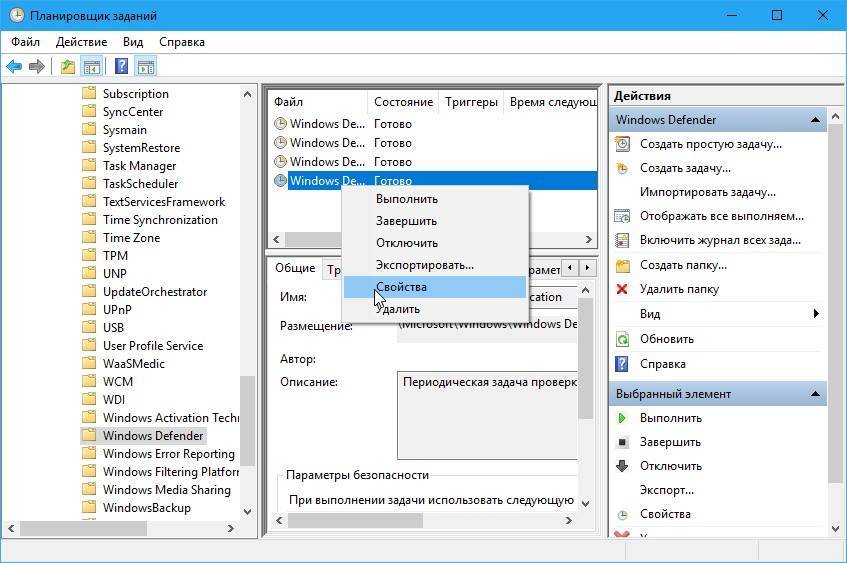Choose Удалить in the context menu
The height and width of the screenshot is (563, 847).
(435, 309)
